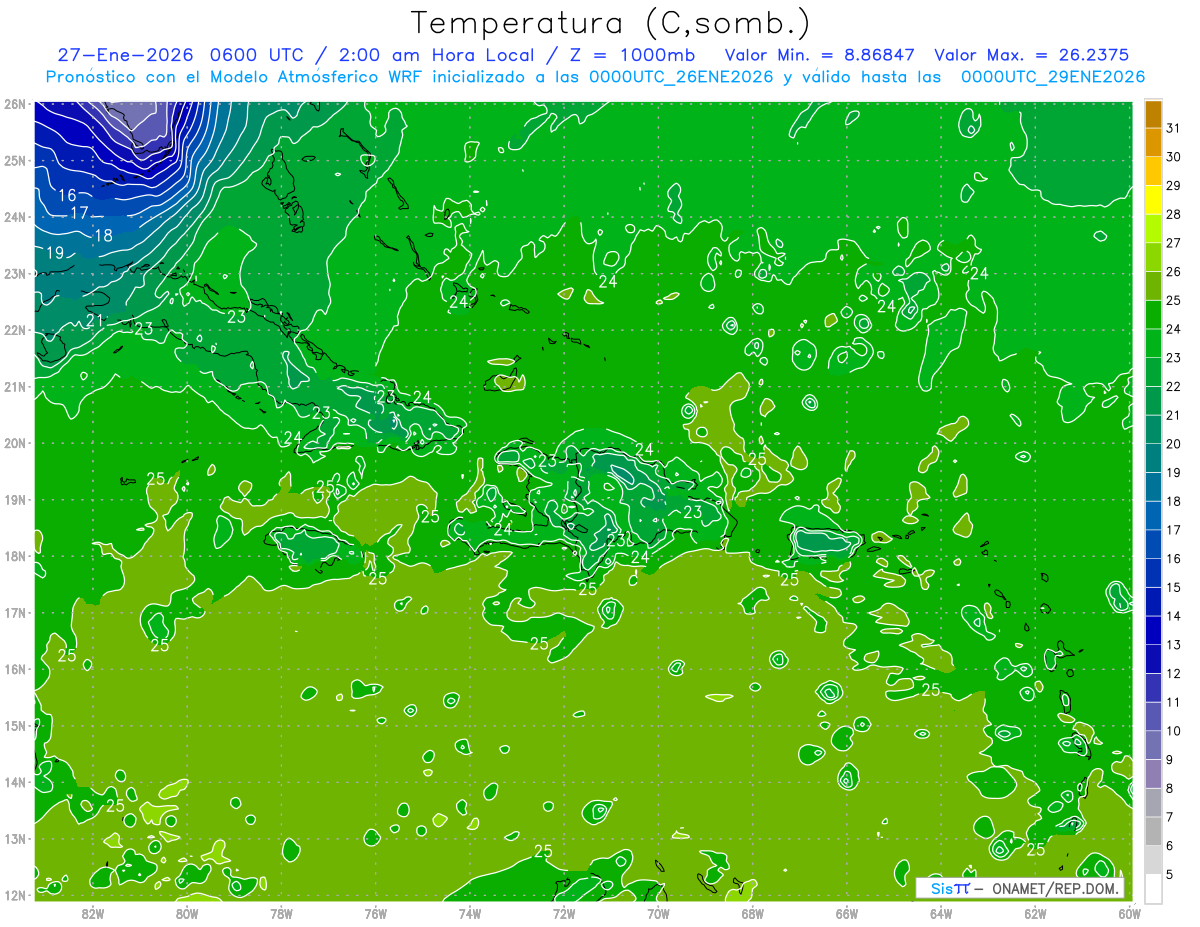Screen dimensions: 1200x927
Task: Click the colorbar label 12
Action: pos(1173,674)
